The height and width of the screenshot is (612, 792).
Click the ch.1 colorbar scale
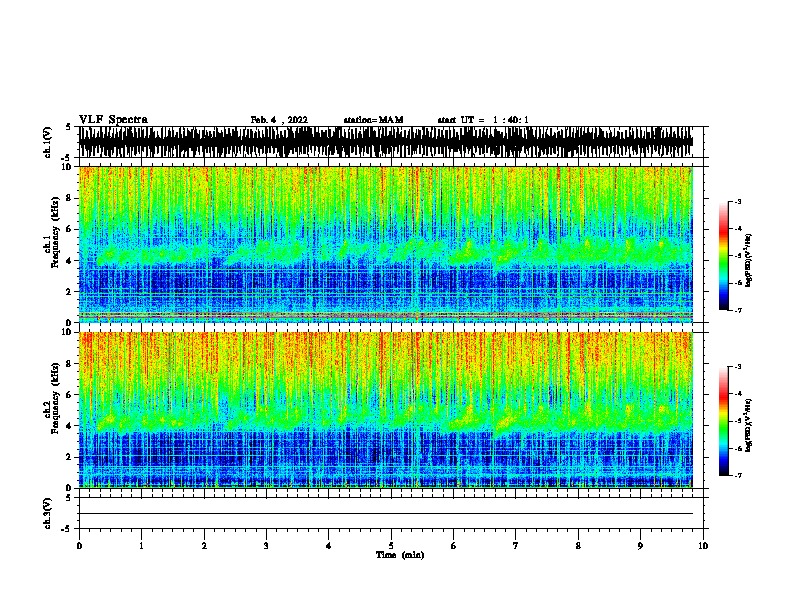tap(724, 256)
